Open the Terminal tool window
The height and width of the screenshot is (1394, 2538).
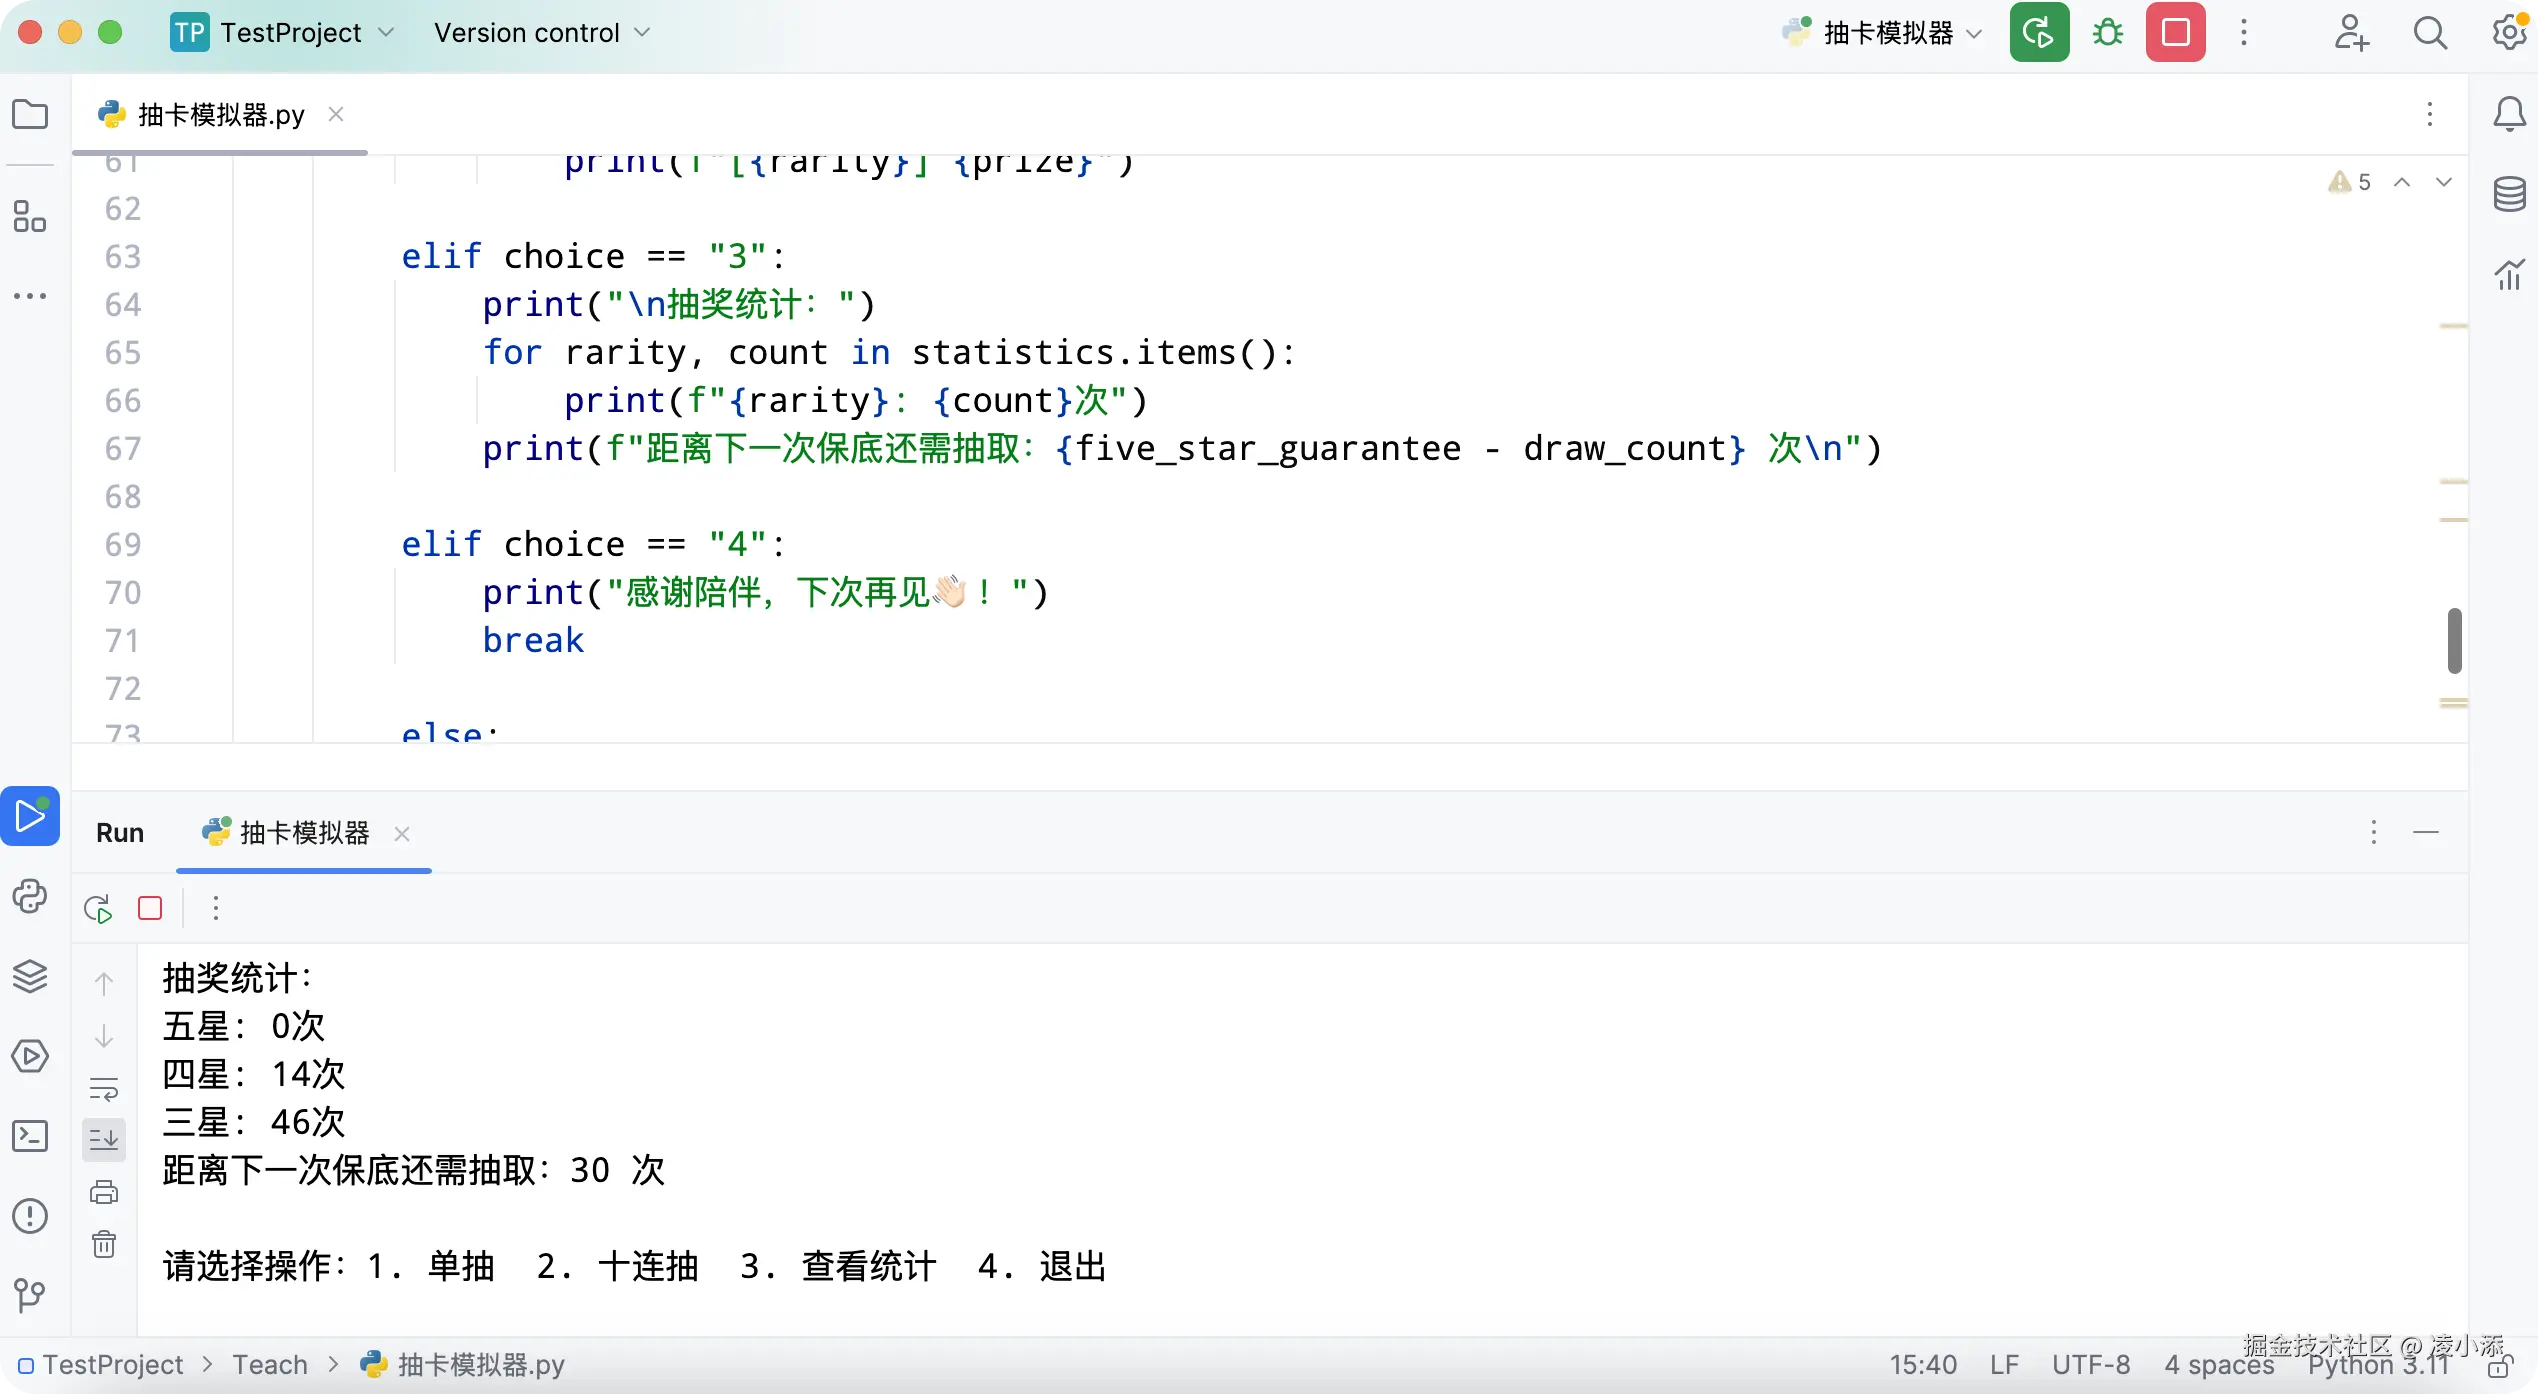30,1136
